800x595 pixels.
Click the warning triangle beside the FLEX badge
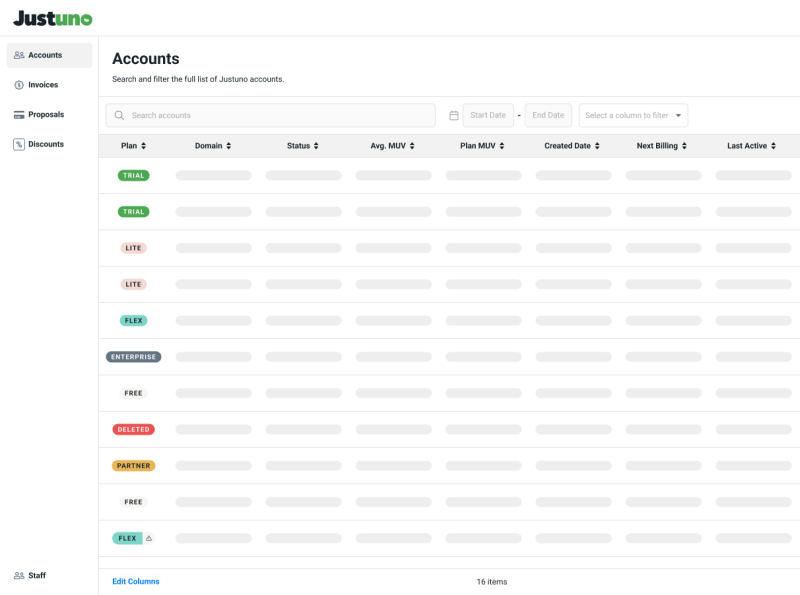click(149, 538)
